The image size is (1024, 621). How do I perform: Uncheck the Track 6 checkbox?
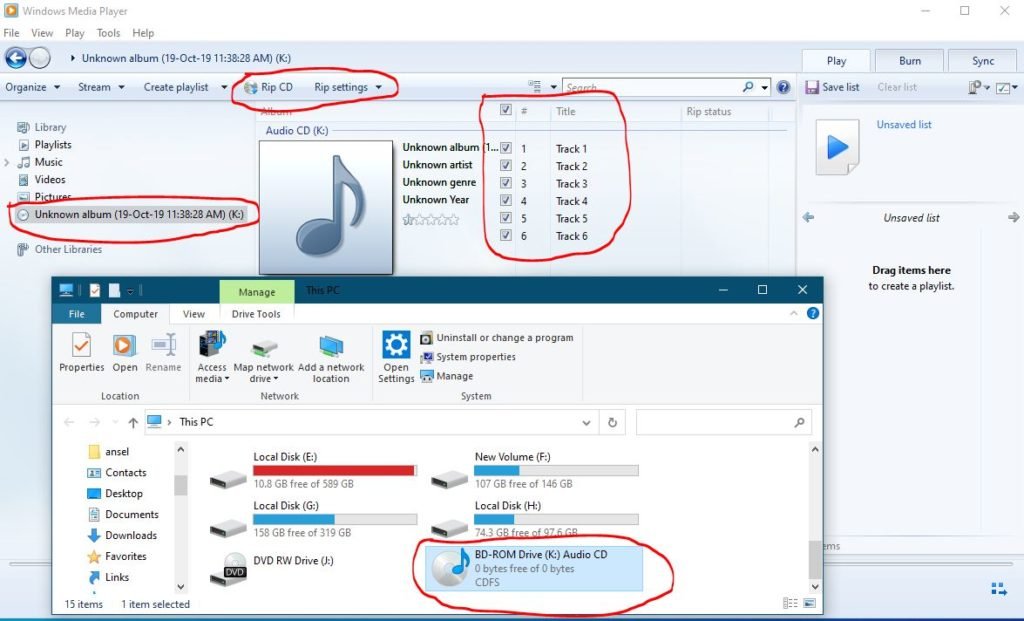click(505, 235)
